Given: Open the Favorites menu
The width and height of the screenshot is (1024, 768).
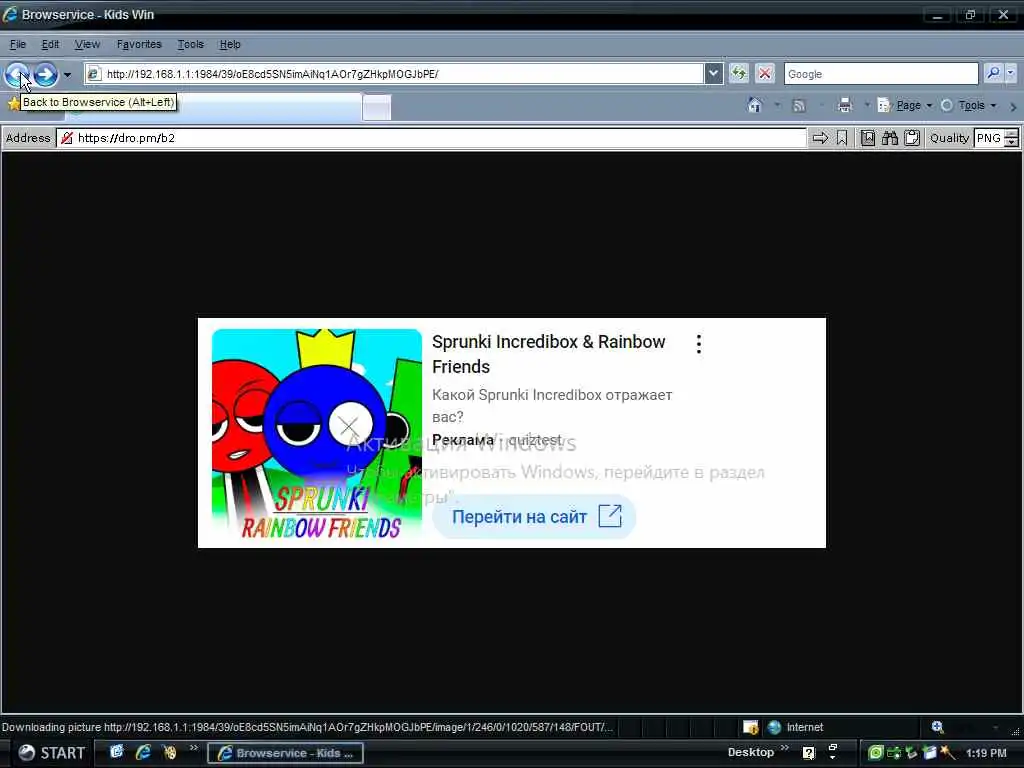Looking at the screenshot, I should (x=139, y=44).
